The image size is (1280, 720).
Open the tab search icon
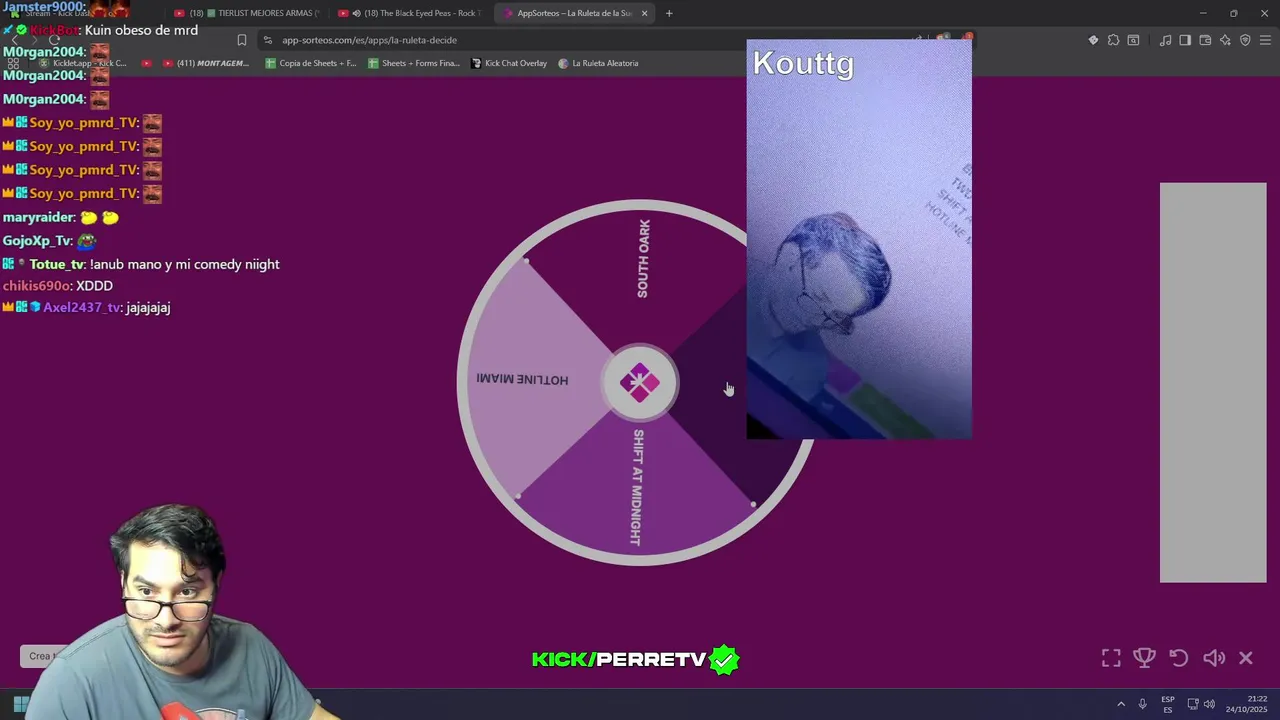pos(1133,40)
